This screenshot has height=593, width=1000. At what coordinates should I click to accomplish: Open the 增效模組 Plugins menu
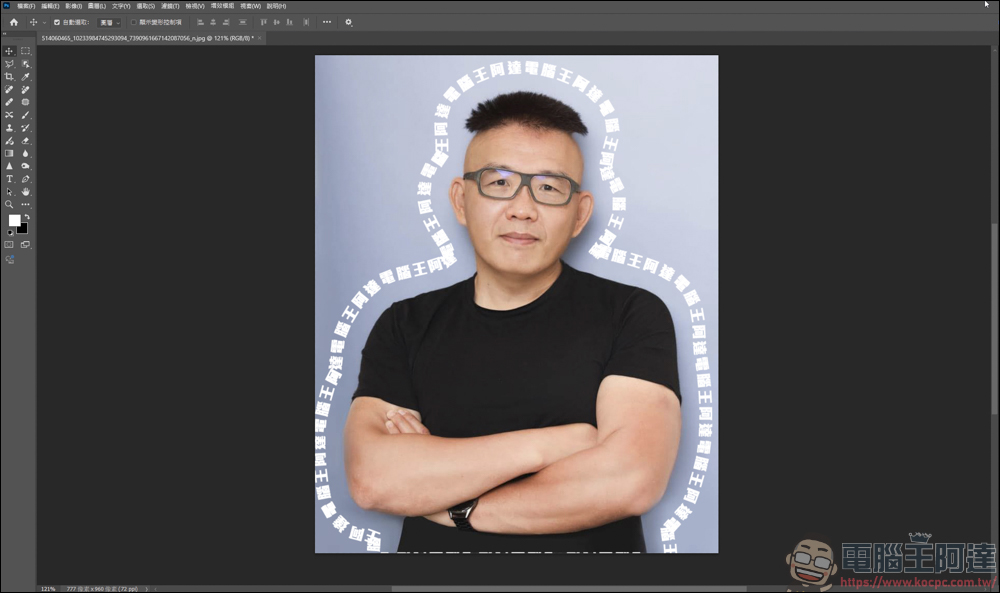tap(222, 6)
